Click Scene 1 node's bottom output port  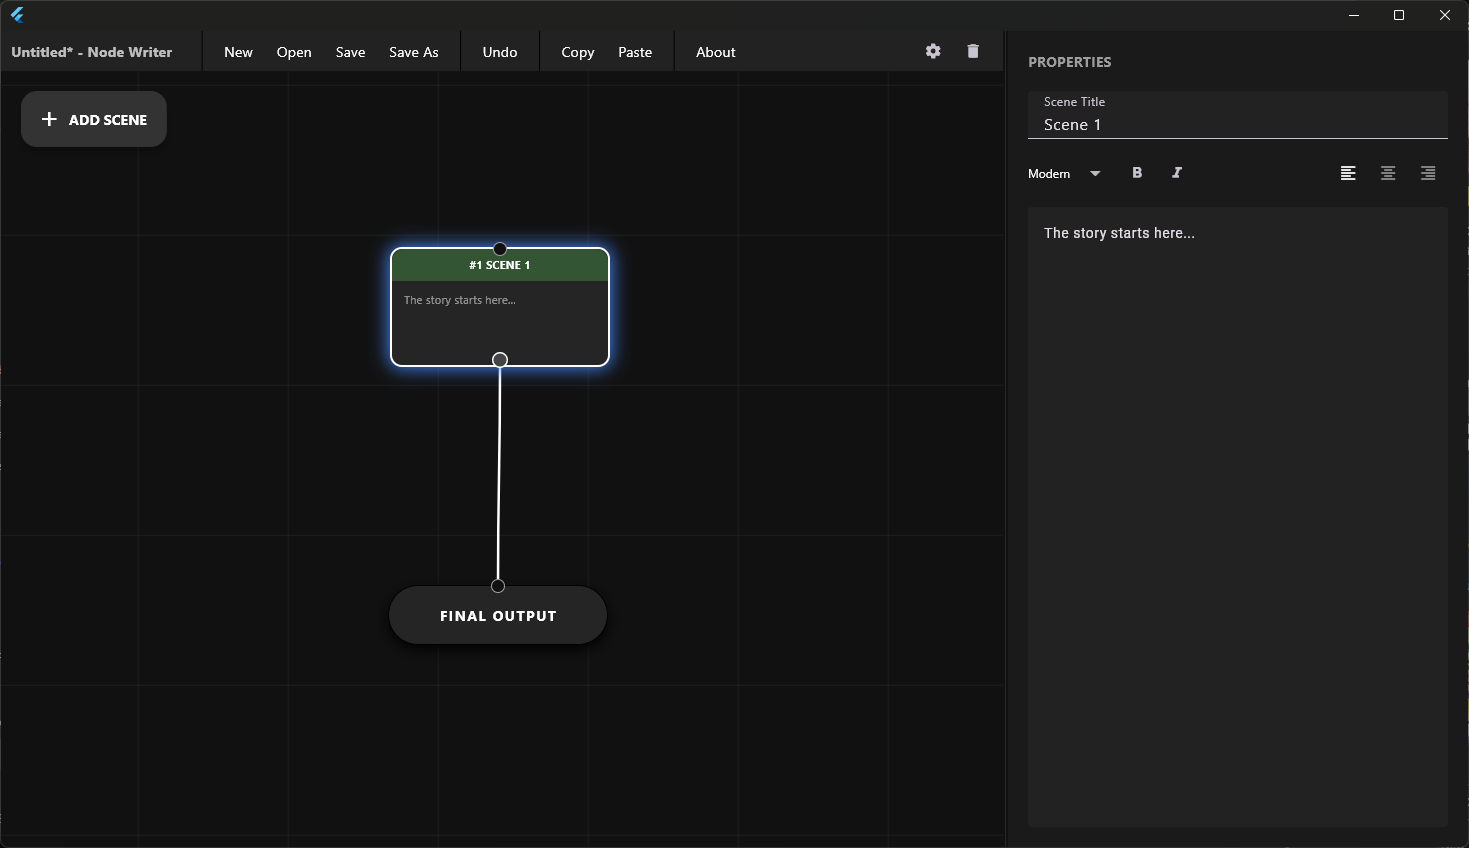pos(500,360)
